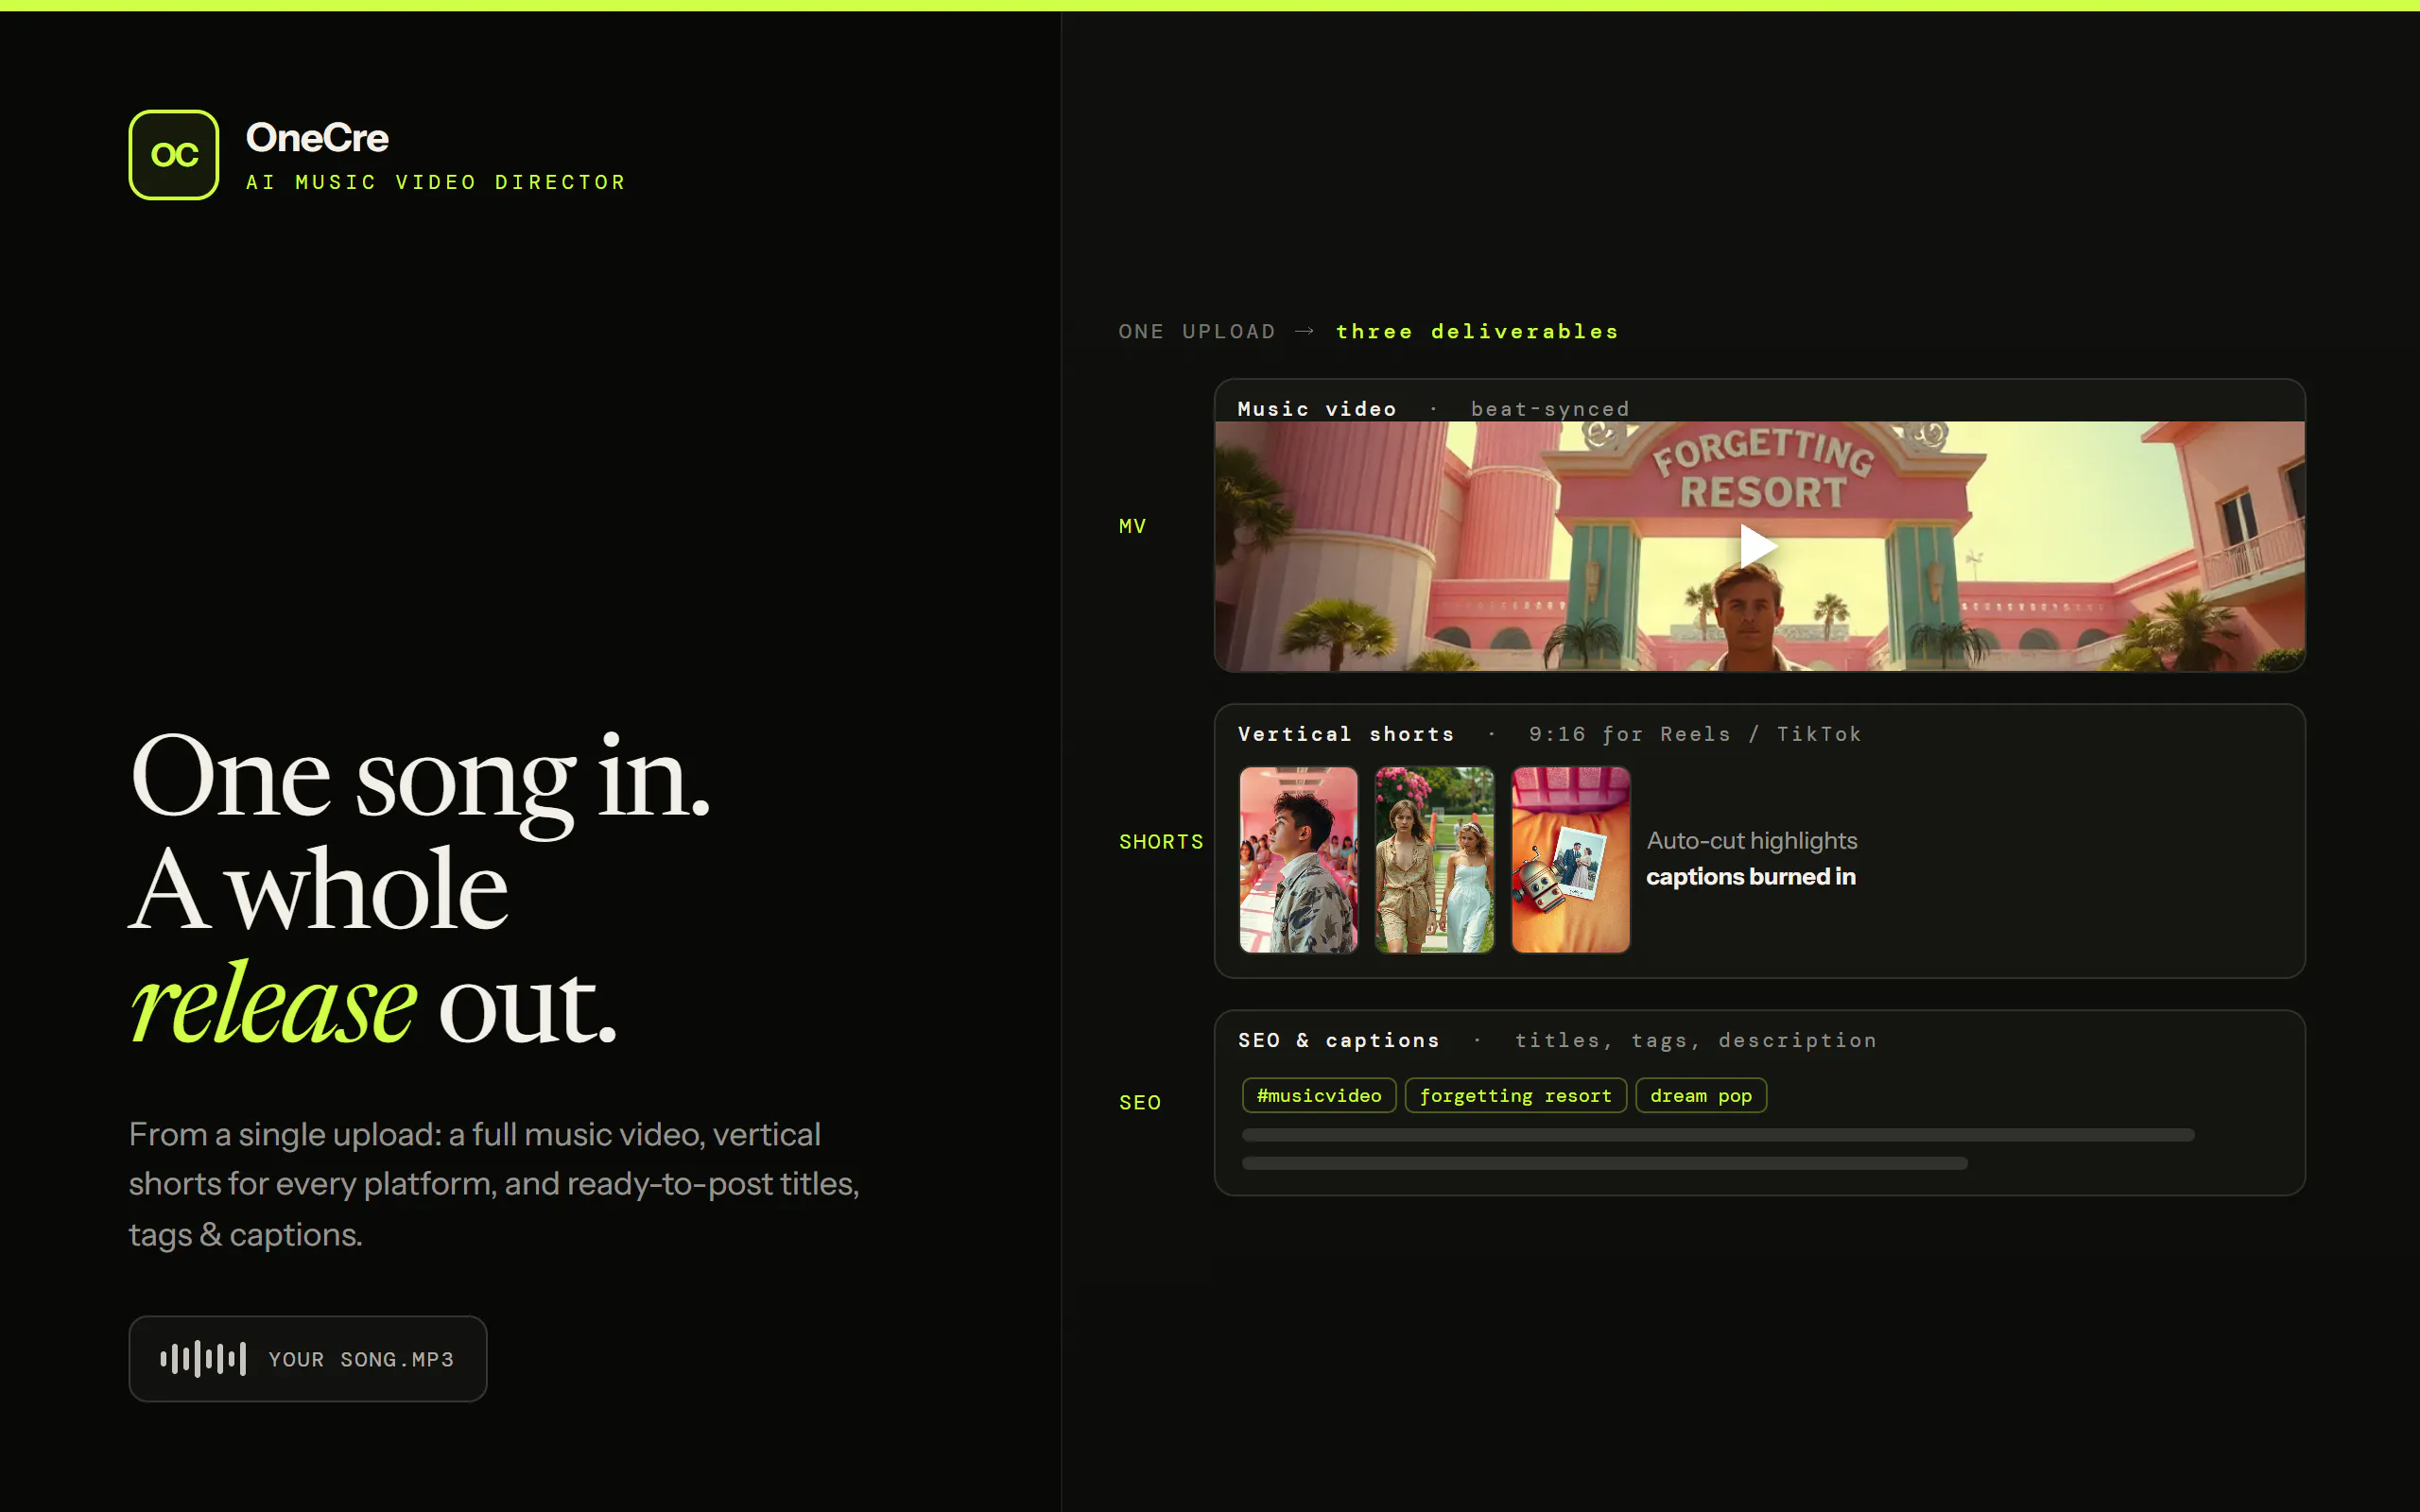Click the green word release in headline
2420x1512 pixels.
pos(273,1004)
